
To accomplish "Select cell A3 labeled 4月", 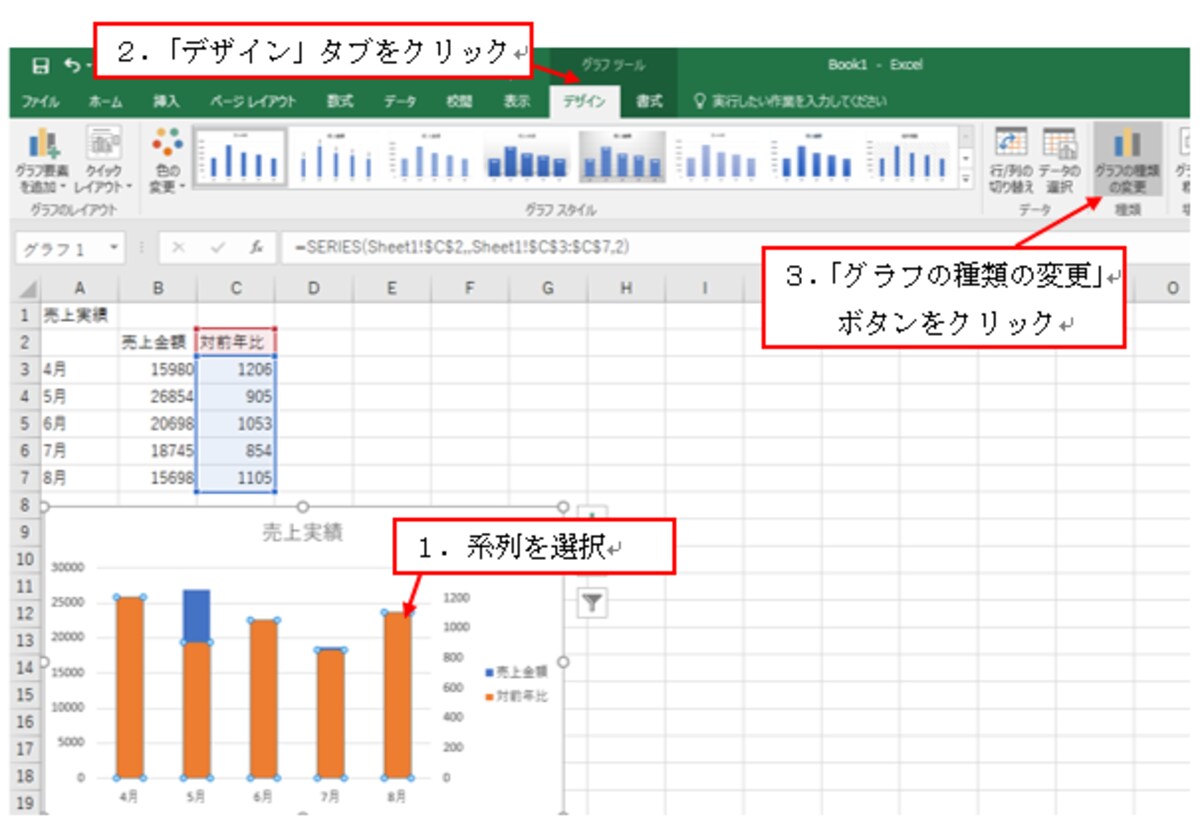I will coord(79,369).
